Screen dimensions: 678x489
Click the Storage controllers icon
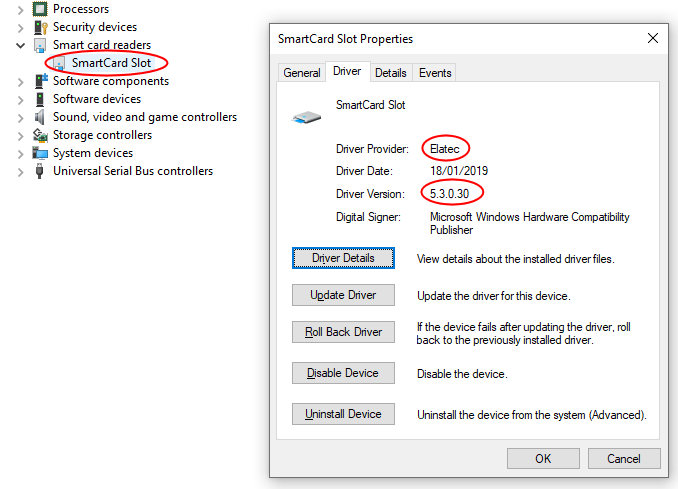click(40, 135)
